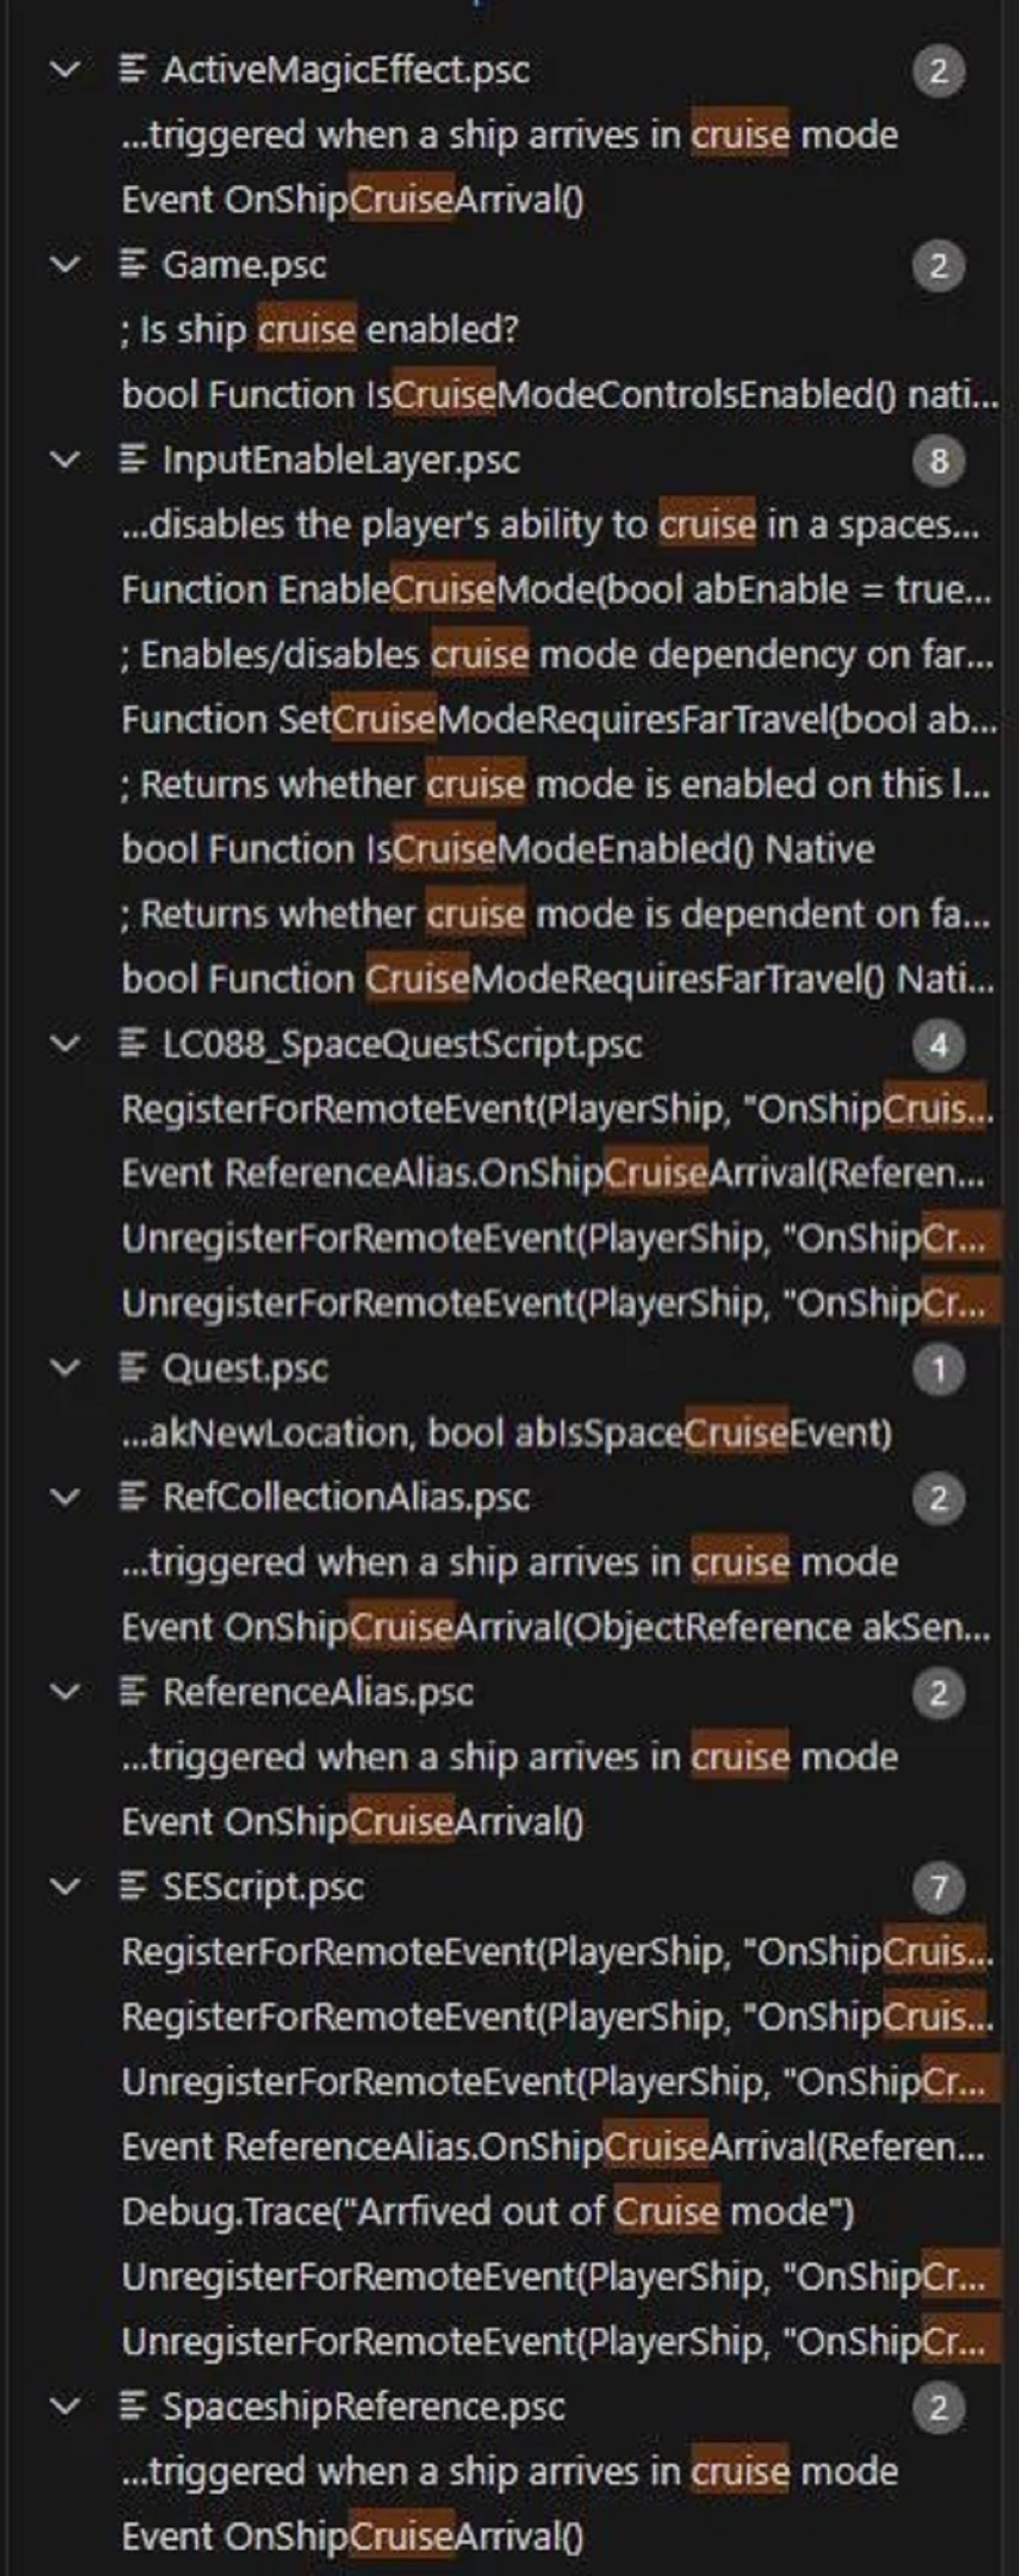This screenshot has width=1019, height=2576.
Task: Collapse the SEScript.psc search results
Action: (66, 1887)
